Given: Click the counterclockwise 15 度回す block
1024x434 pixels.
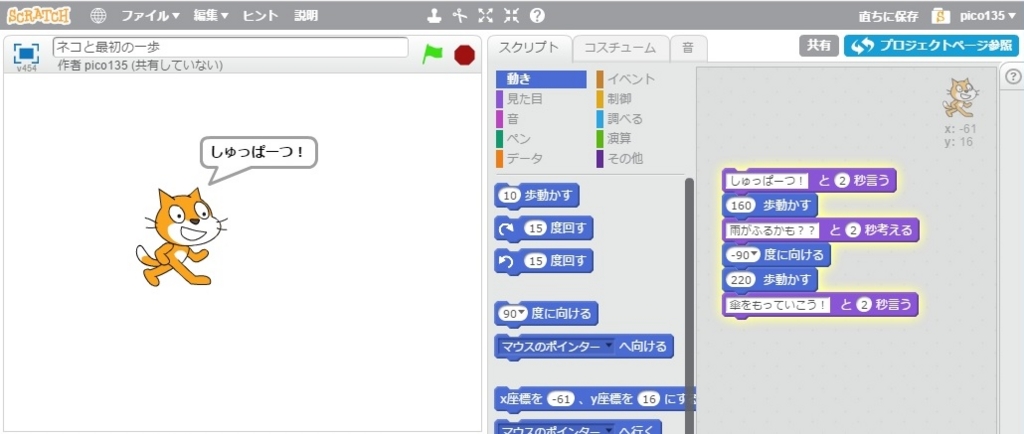Looking at the screenshot, I should (x=544, y=262).
